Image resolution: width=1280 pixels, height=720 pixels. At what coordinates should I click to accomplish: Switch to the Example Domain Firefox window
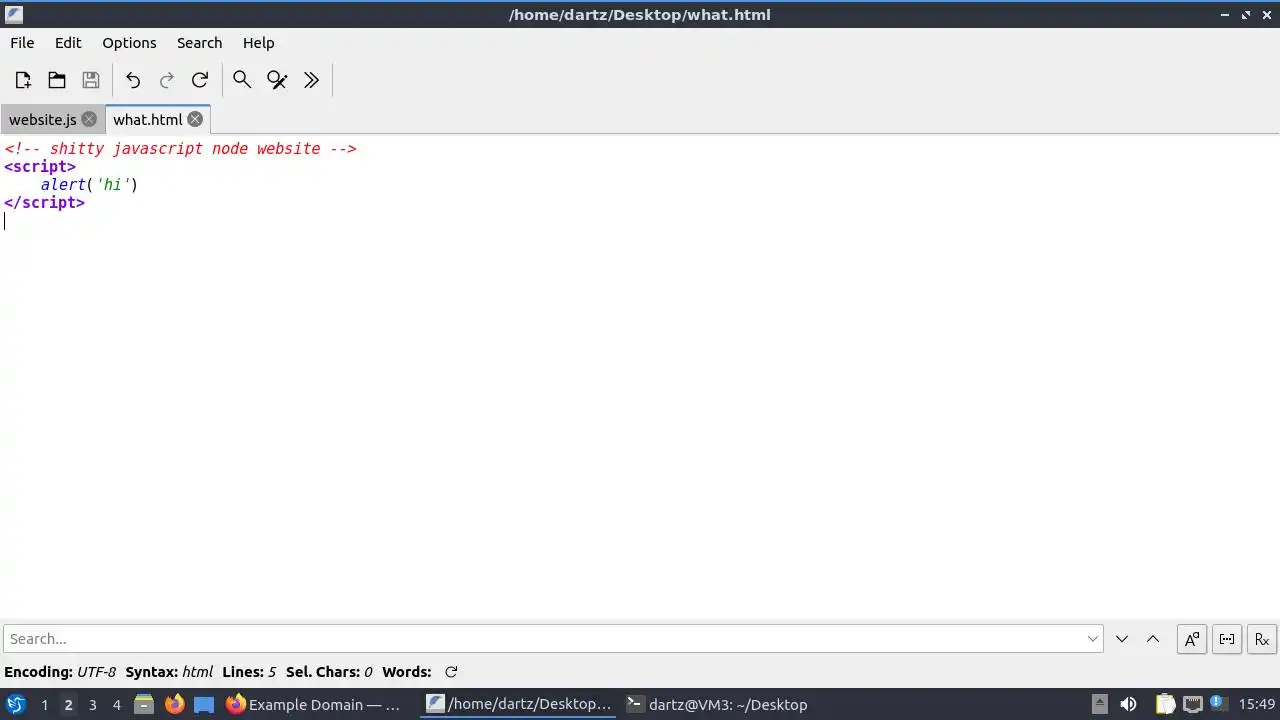pos(313,704)
